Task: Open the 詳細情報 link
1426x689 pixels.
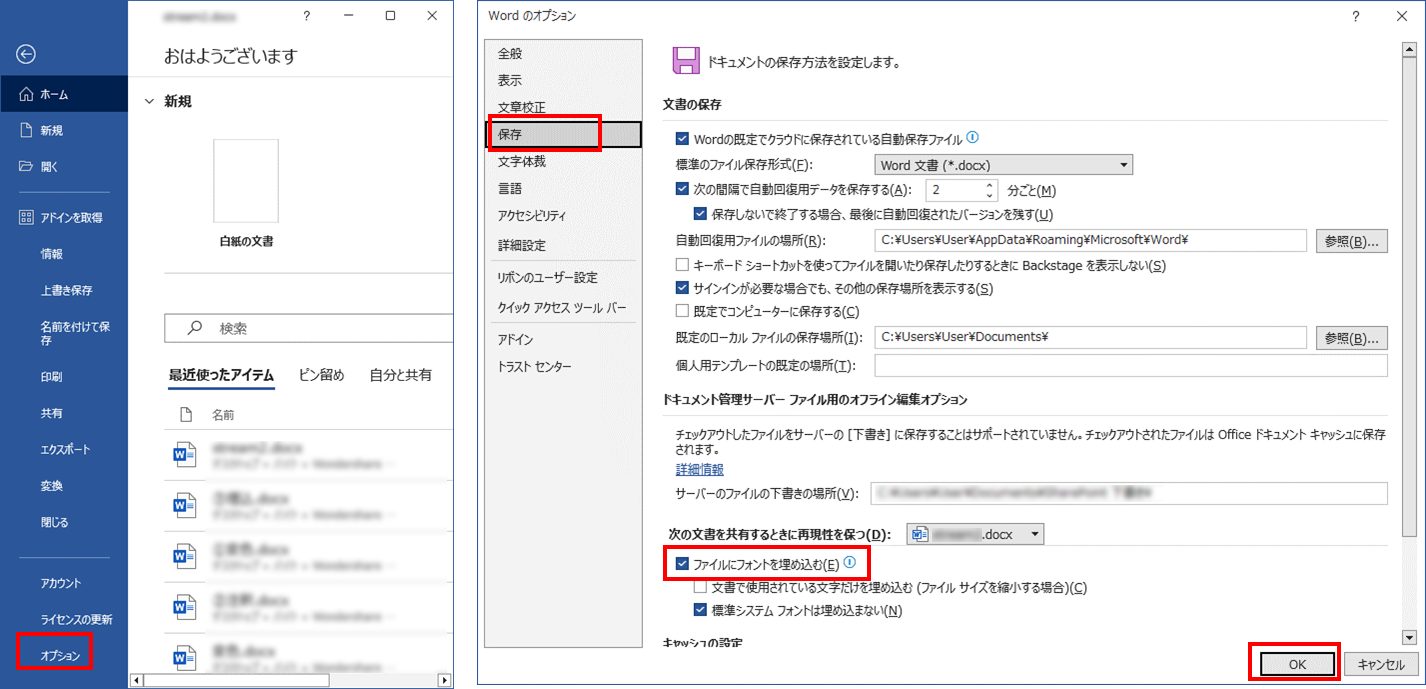Action: pos(699,469)
